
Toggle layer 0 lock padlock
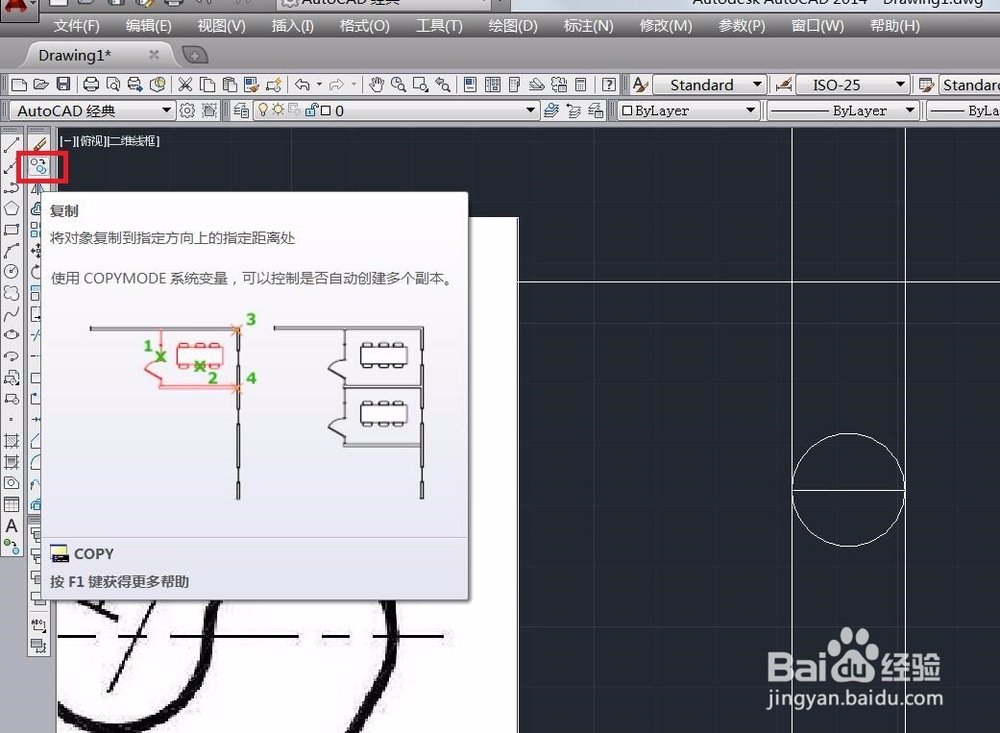(311, 110)
